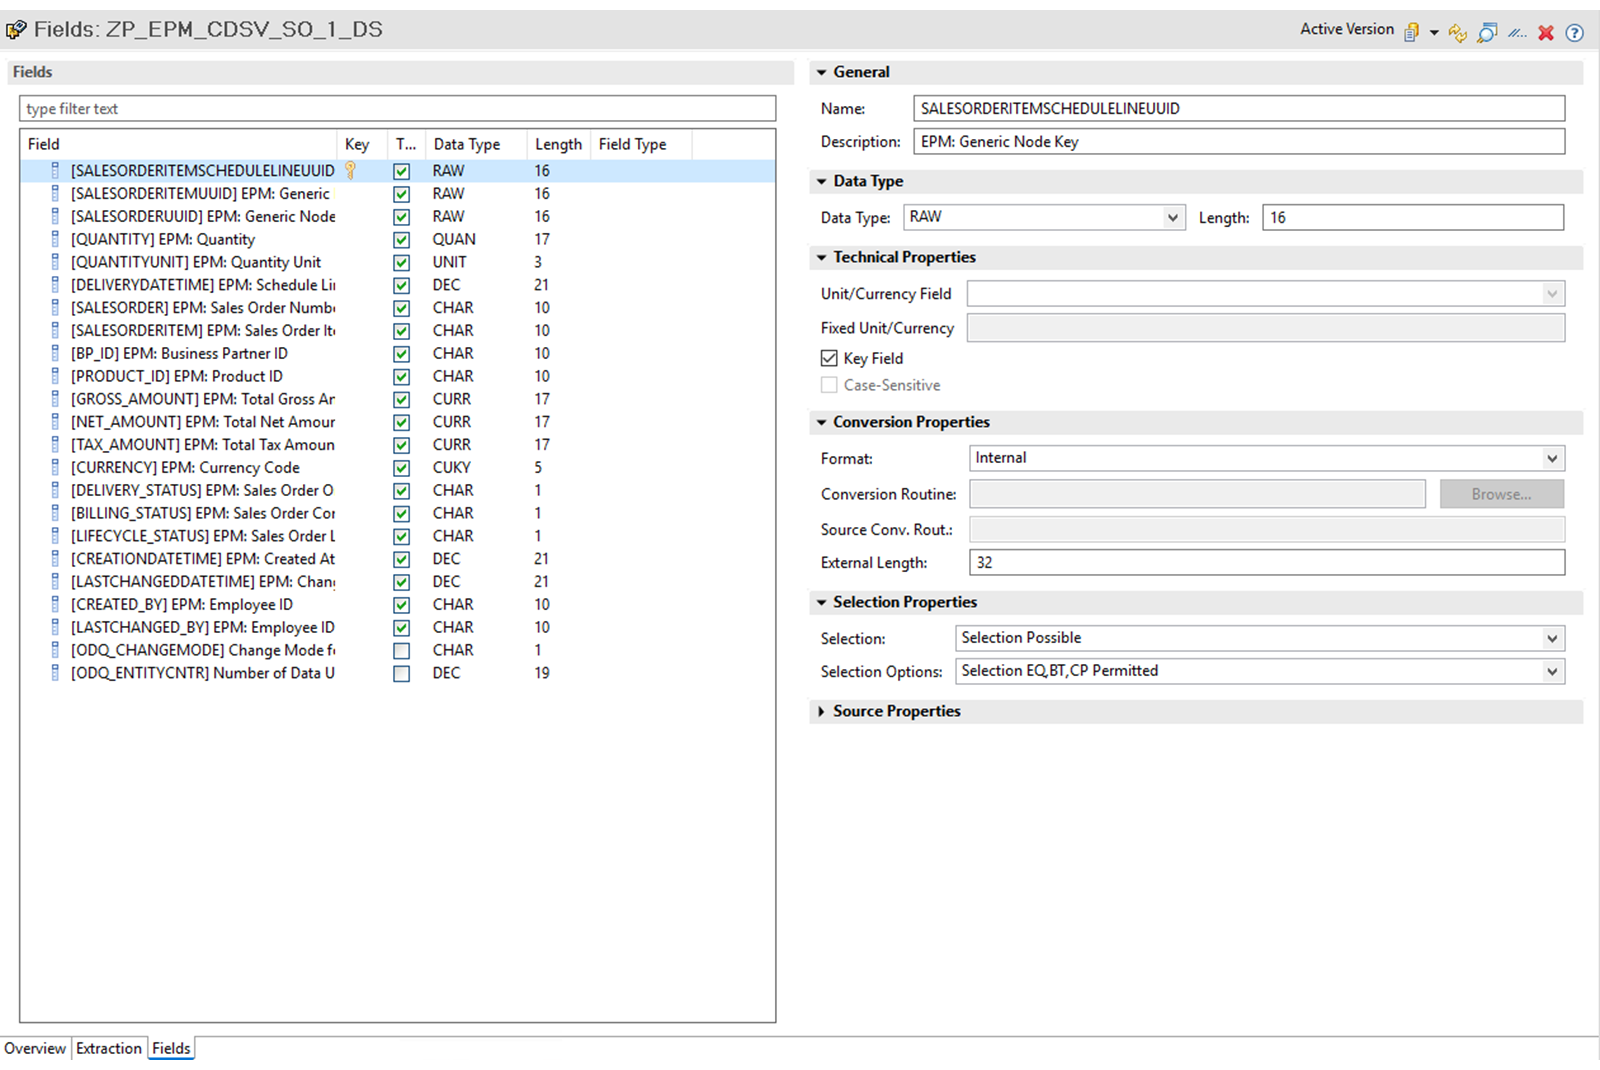Viewport: 1600px width, 1070px height.
Task: Collapse the Conversion Properties section
Action: tap(822, 422)
